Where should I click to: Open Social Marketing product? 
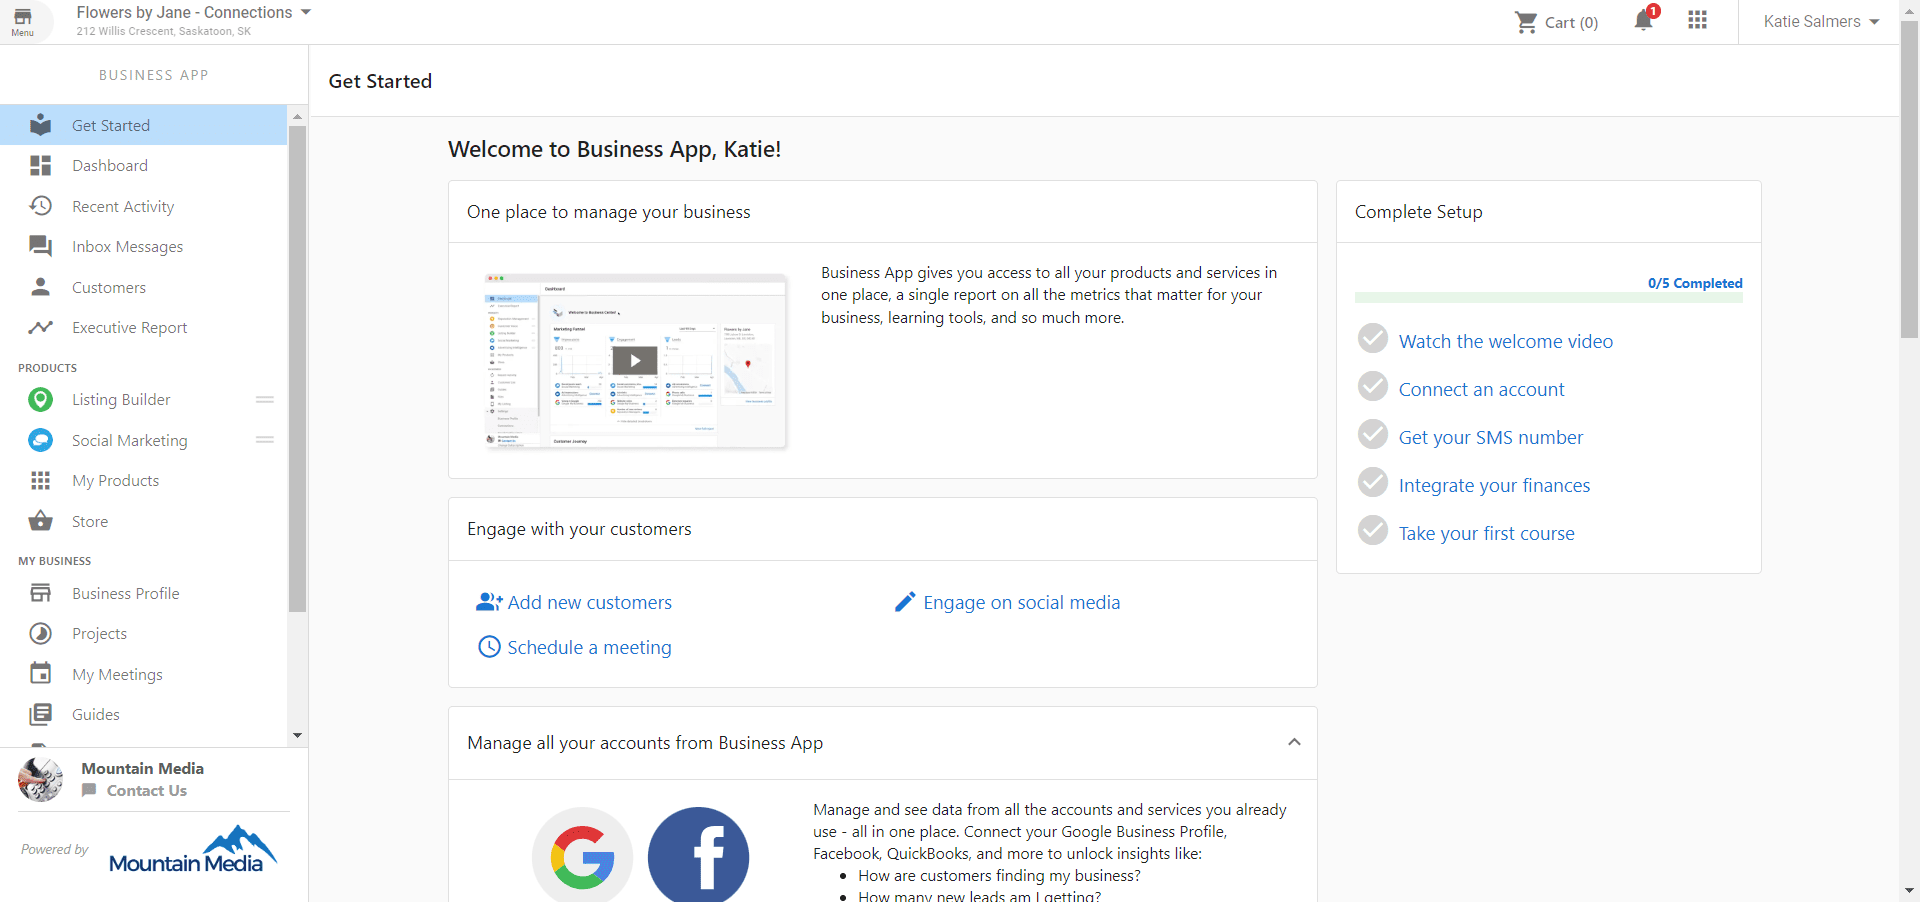[129, 440]
